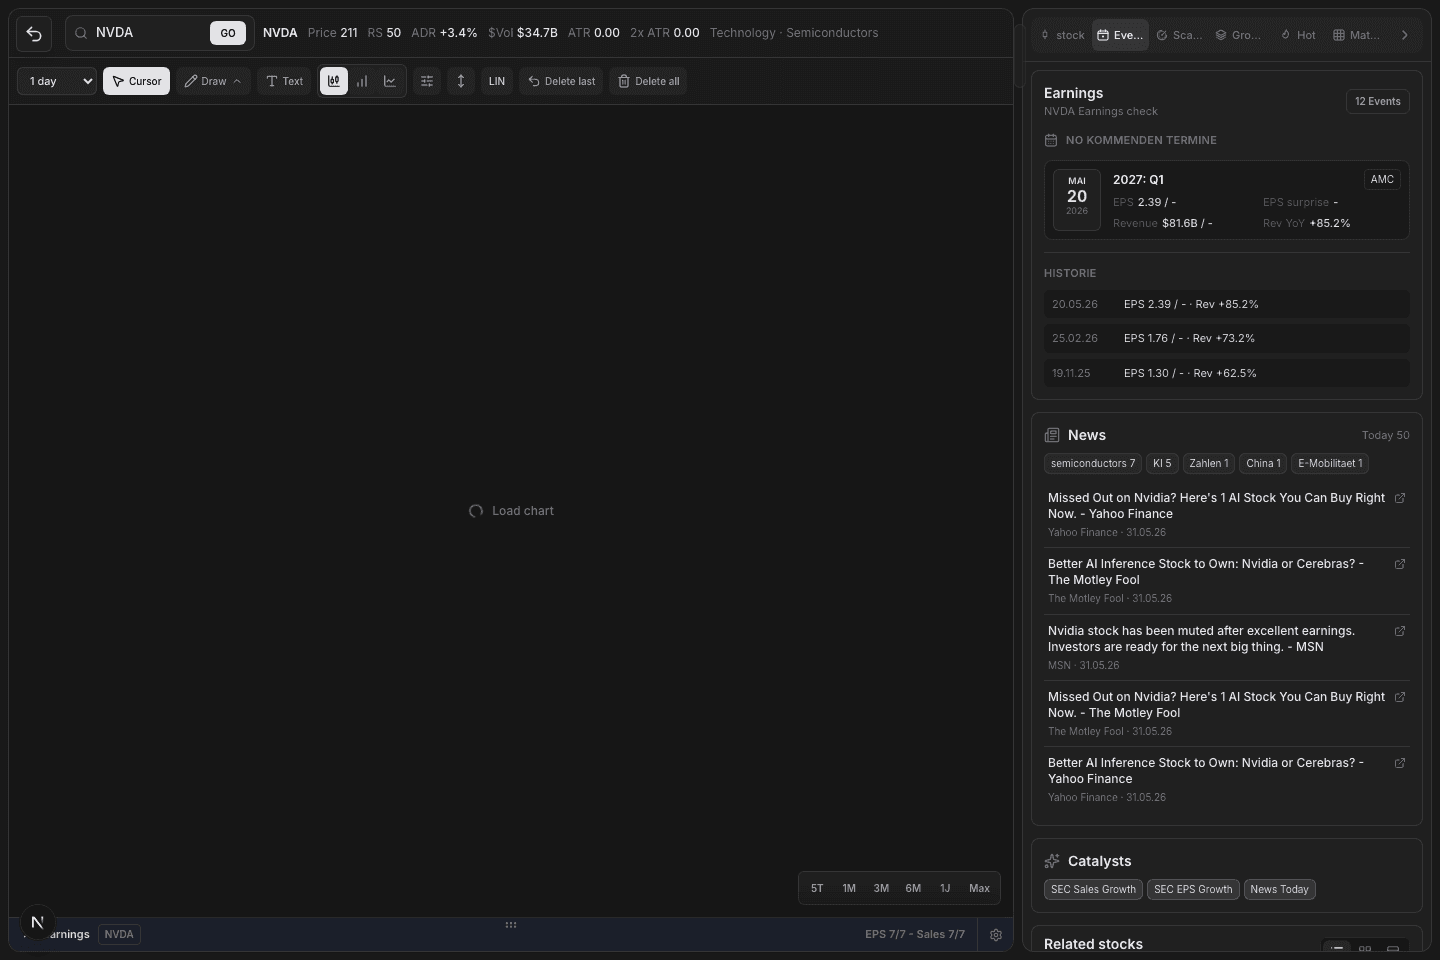This screenshot has width=1440, height=960.
Task: Set chart range to Max
Action: 979,888
